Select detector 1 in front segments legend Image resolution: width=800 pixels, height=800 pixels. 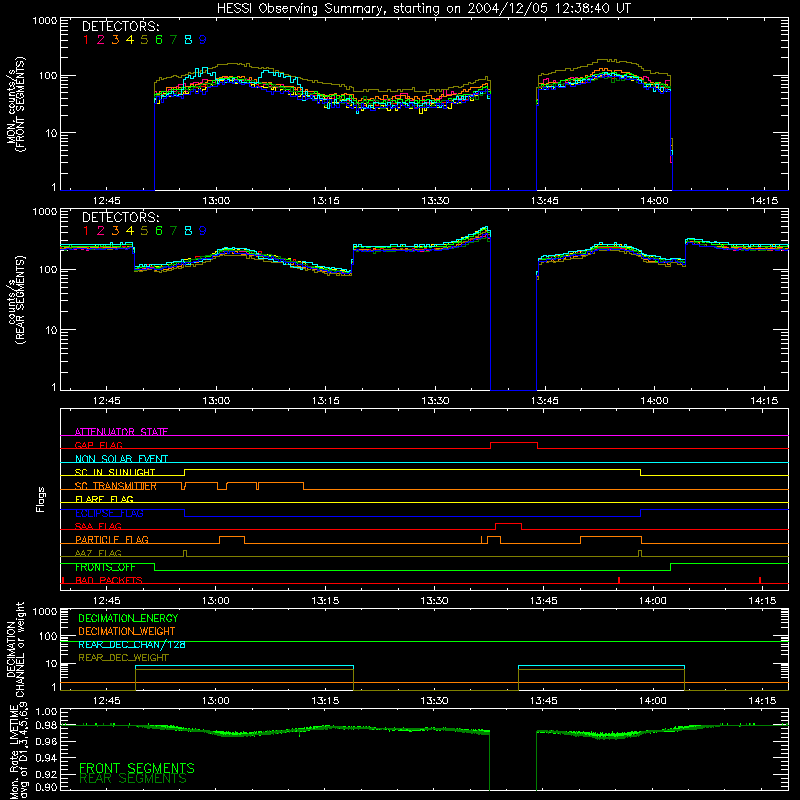[x=86, y=40]
